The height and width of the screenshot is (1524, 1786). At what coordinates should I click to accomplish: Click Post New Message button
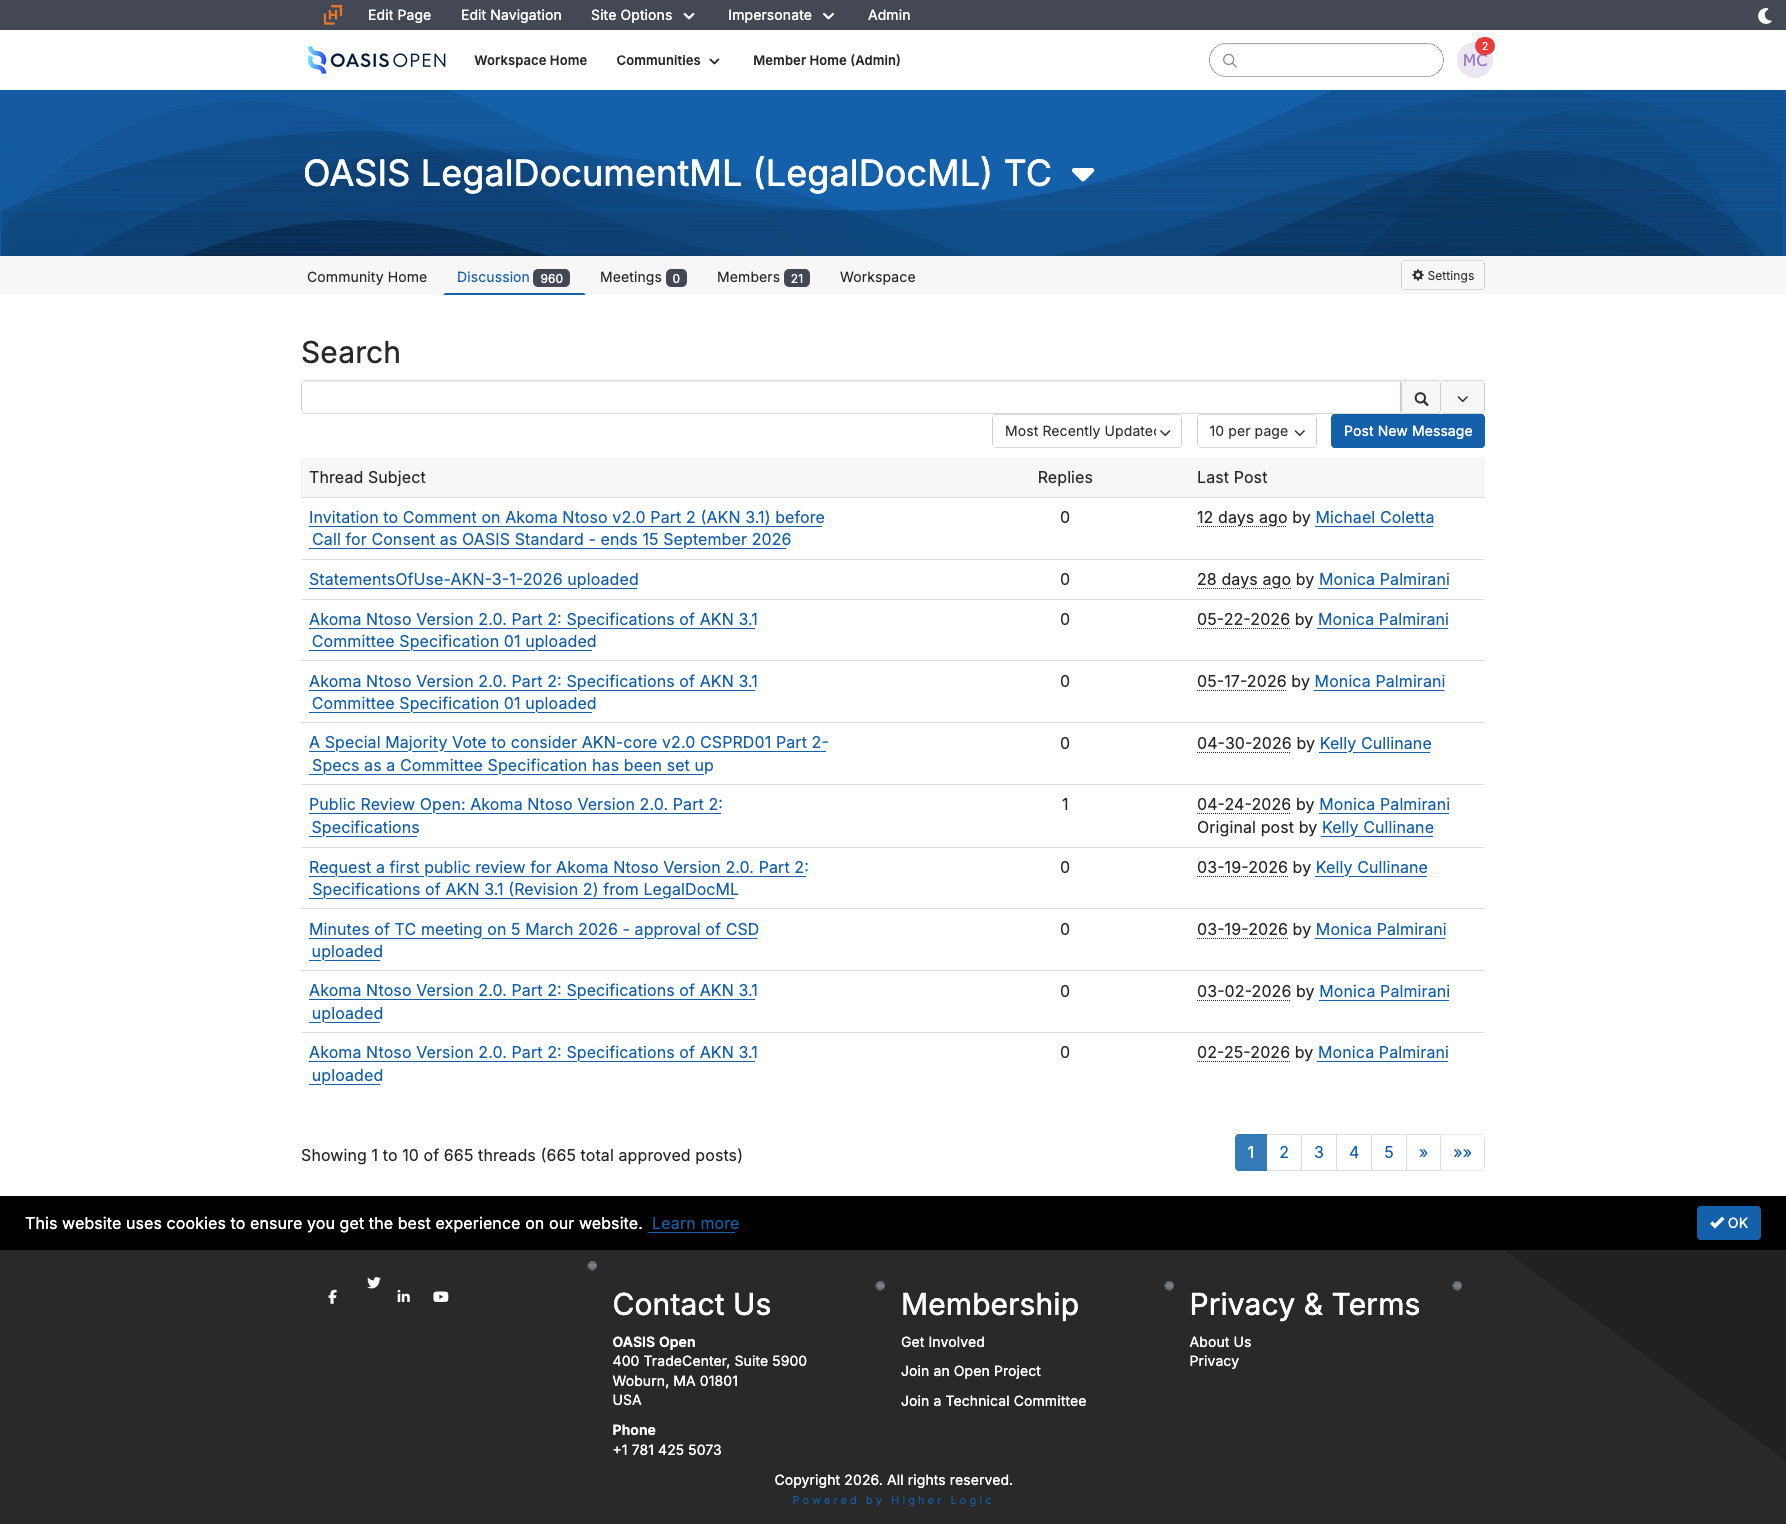pyautogui.click(x=1407, y=431)
